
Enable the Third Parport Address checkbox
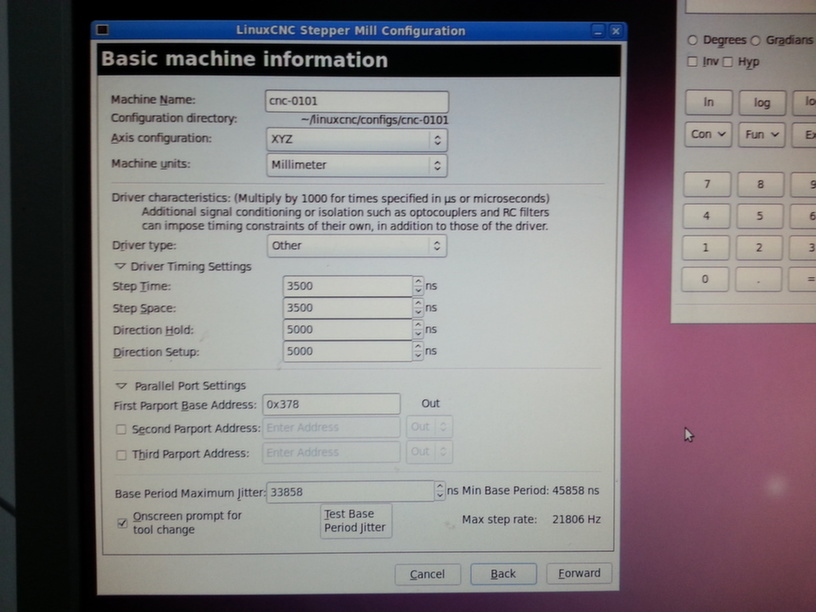click(x=121, y=455)
